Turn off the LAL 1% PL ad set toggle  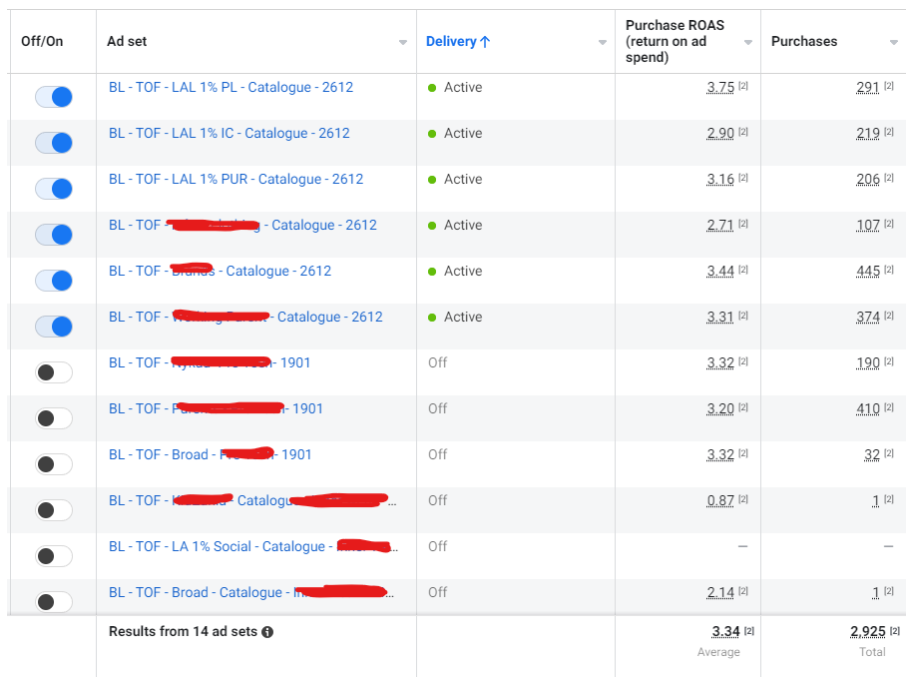54,97
